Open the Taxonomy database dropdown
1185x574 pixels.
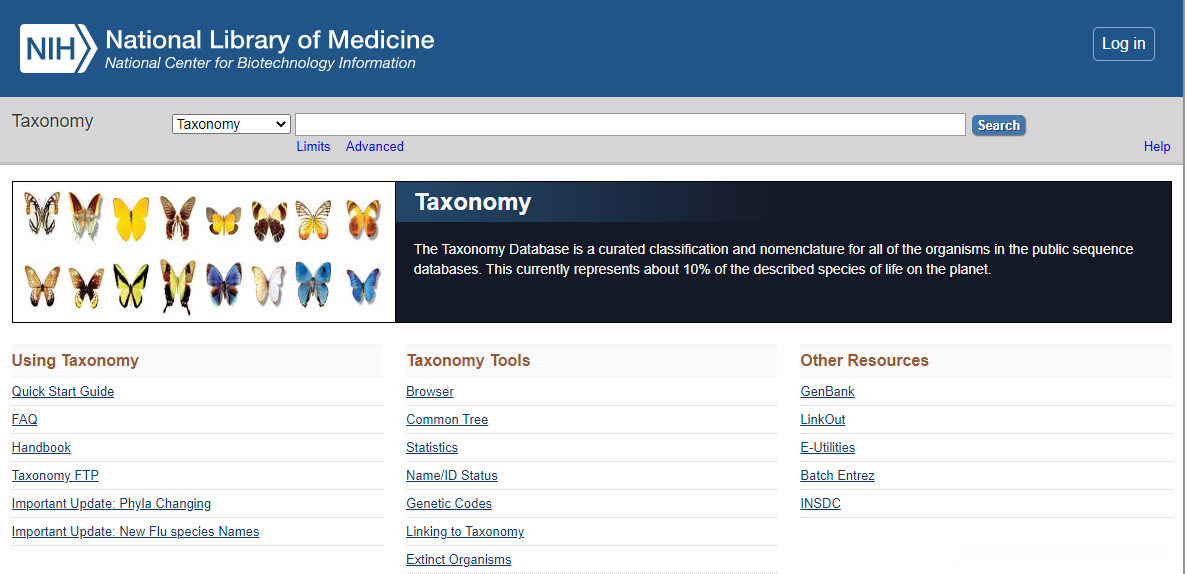coord(231,125)
